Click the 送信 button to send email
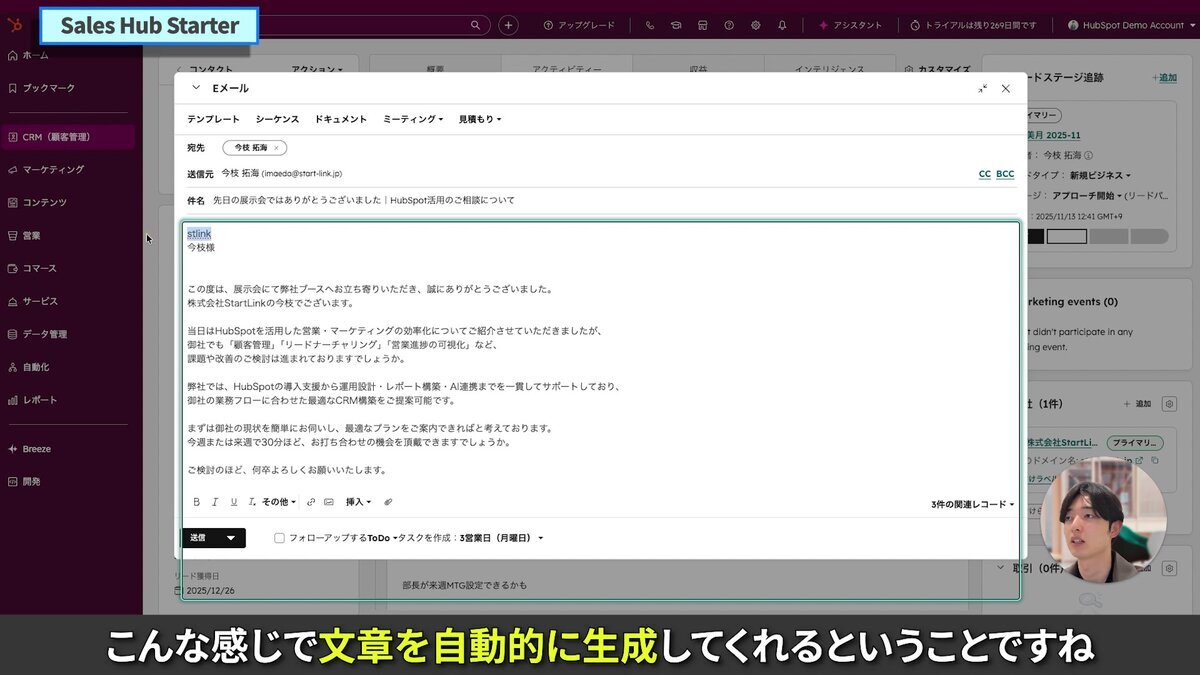Screen dimensions: 1200x675 (x=197, y=537)
